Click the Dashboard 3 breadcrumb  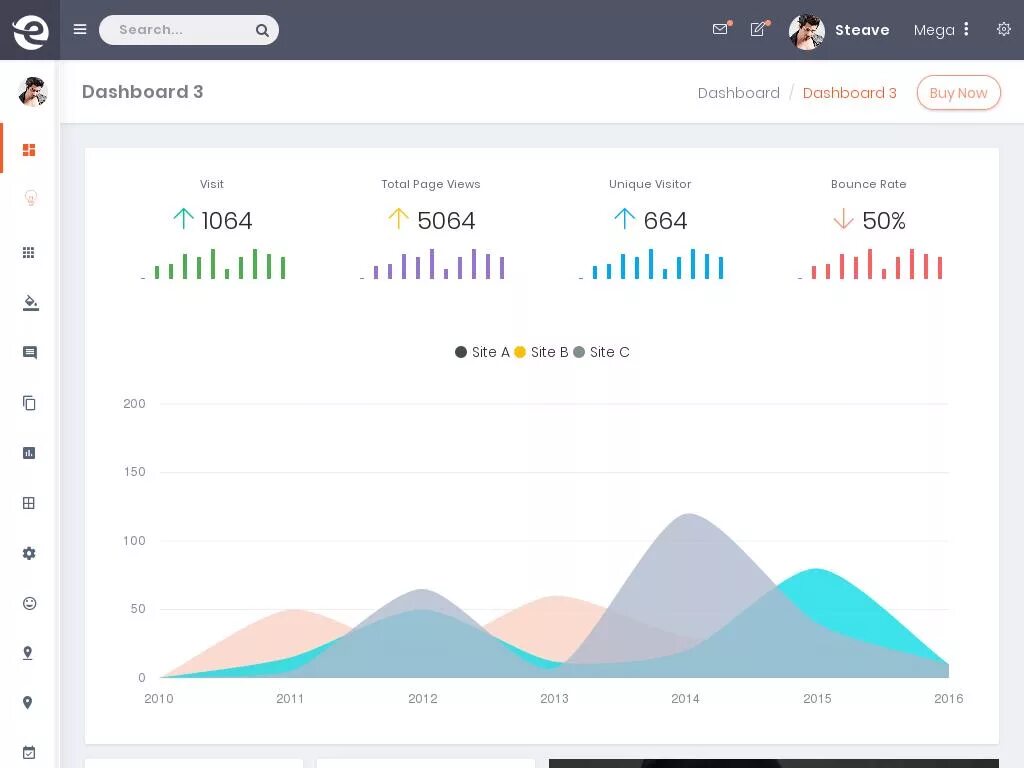pos(850,93)
